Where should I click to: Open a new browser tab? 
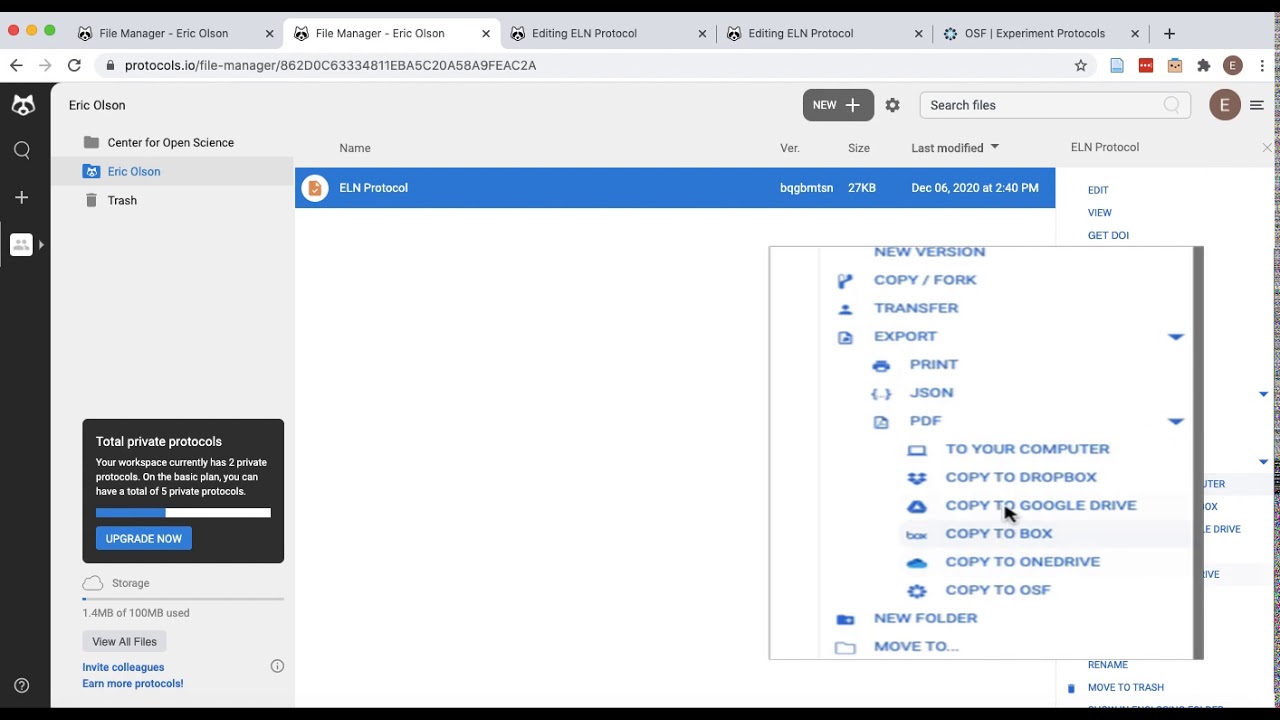point(1169,33)
